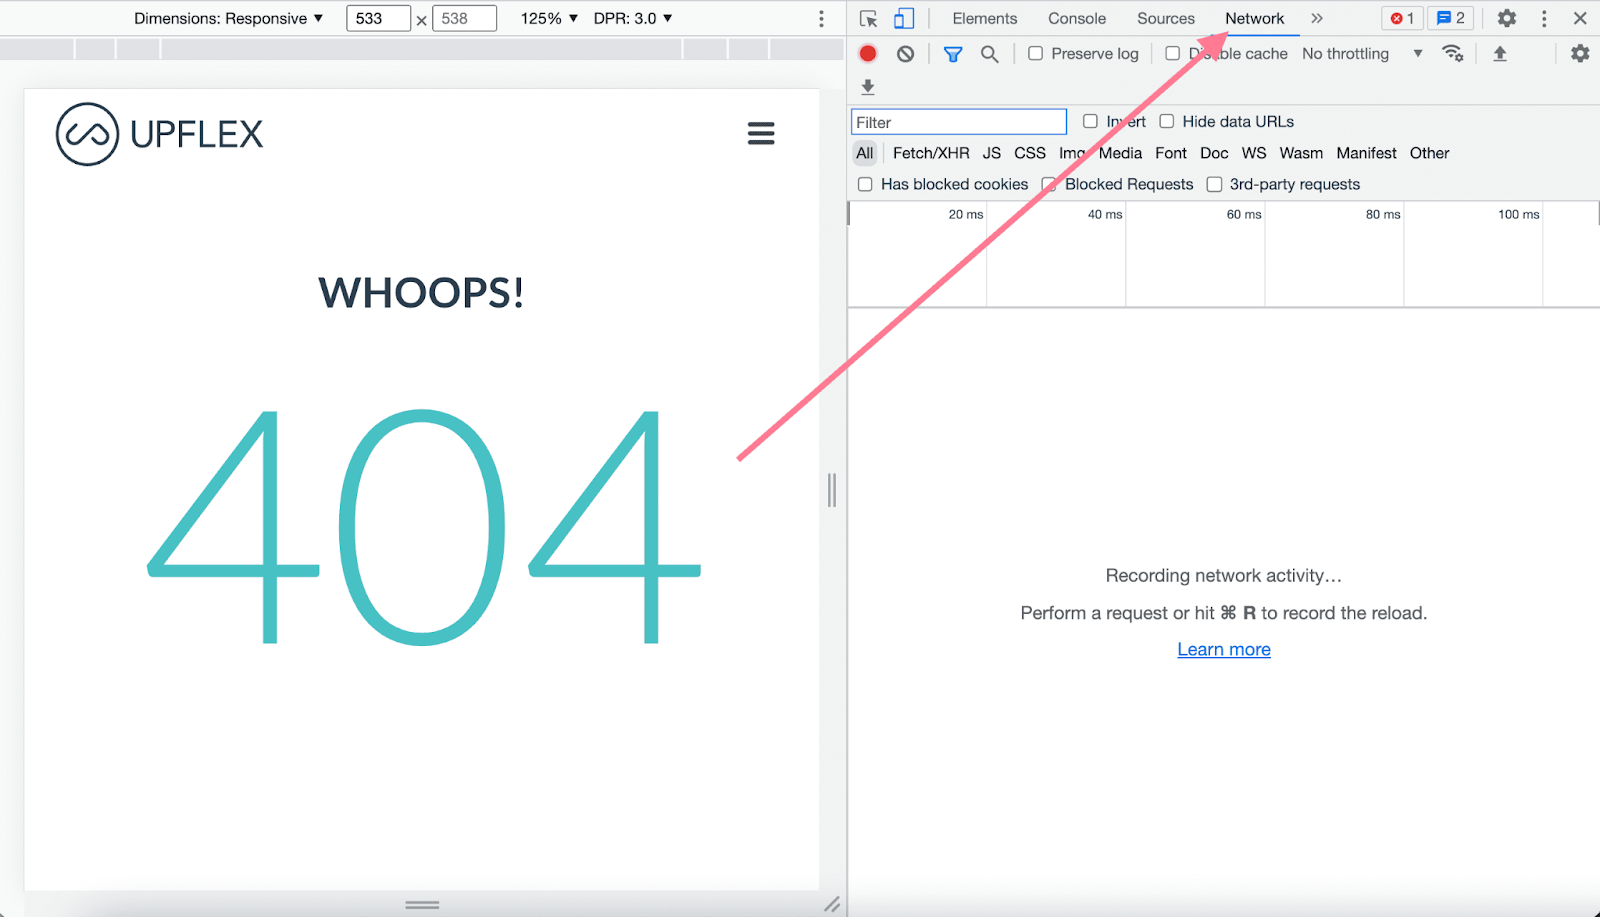The width and height of the screenshot is (1600, 917).
Task: Click the viewport height field 538
Action: click(x=464, y=18)
